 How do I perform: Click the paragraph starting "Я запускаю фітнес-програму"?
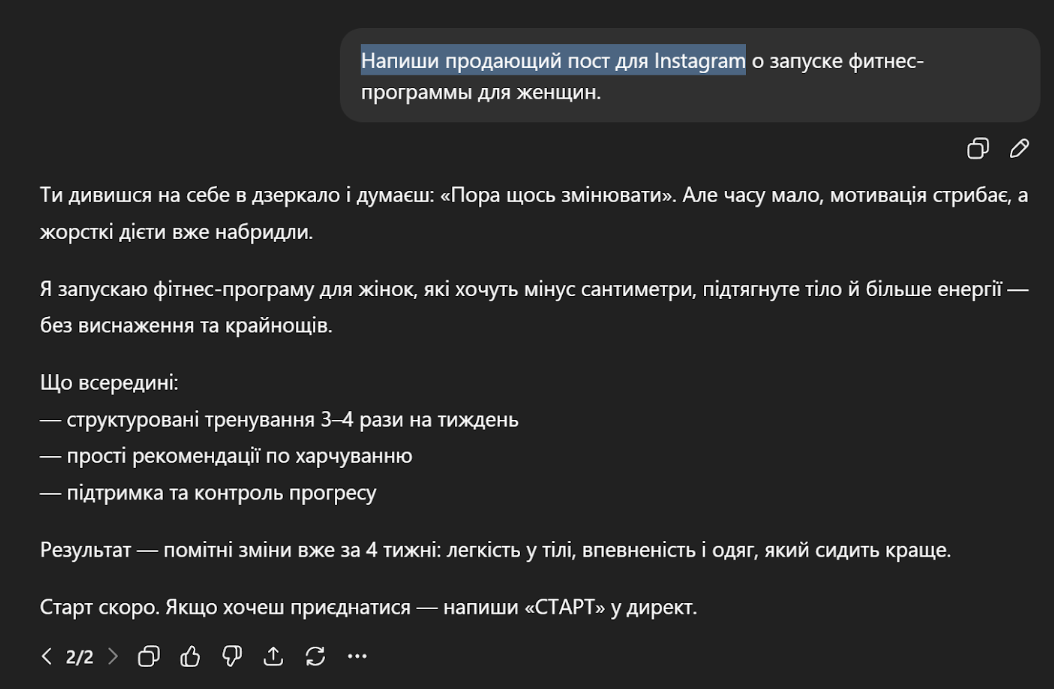tap(533, 308)
